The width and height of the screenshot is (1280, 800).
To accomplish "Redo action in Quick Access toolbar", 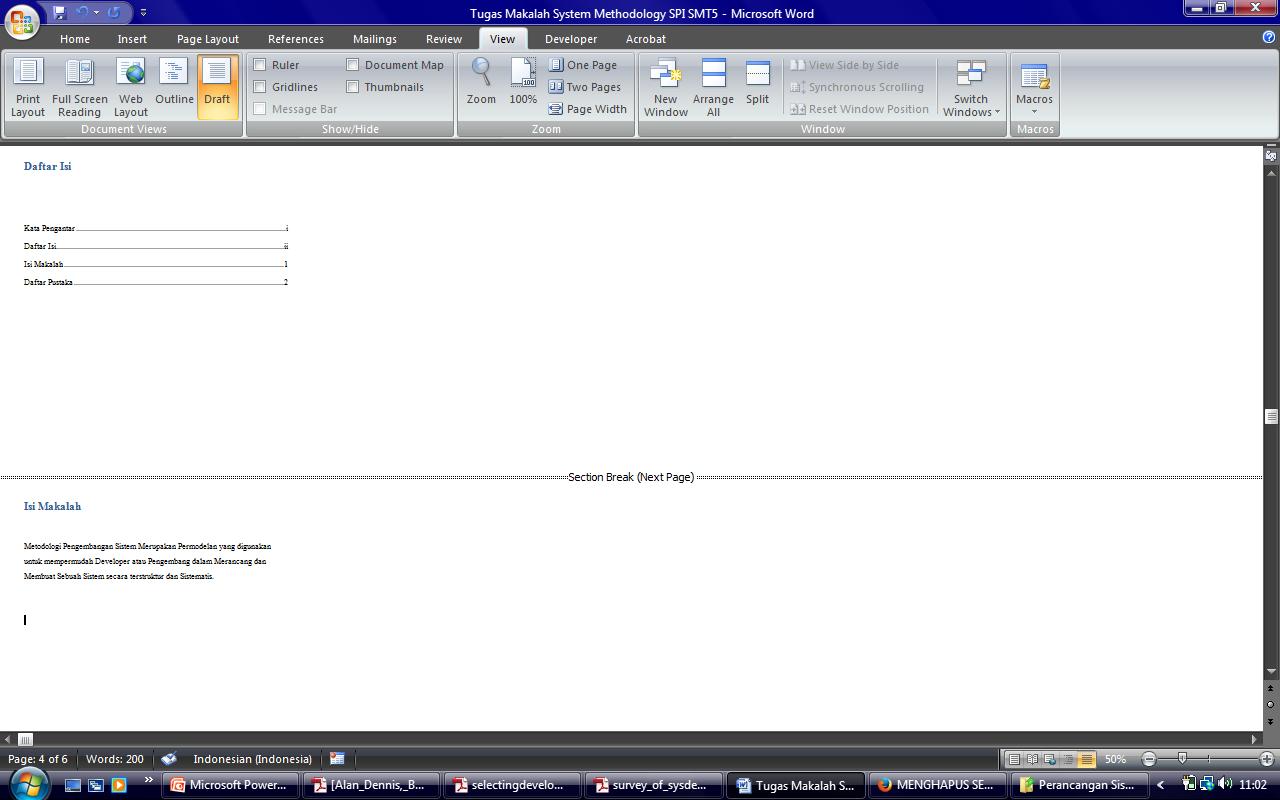I will [113, 13].
